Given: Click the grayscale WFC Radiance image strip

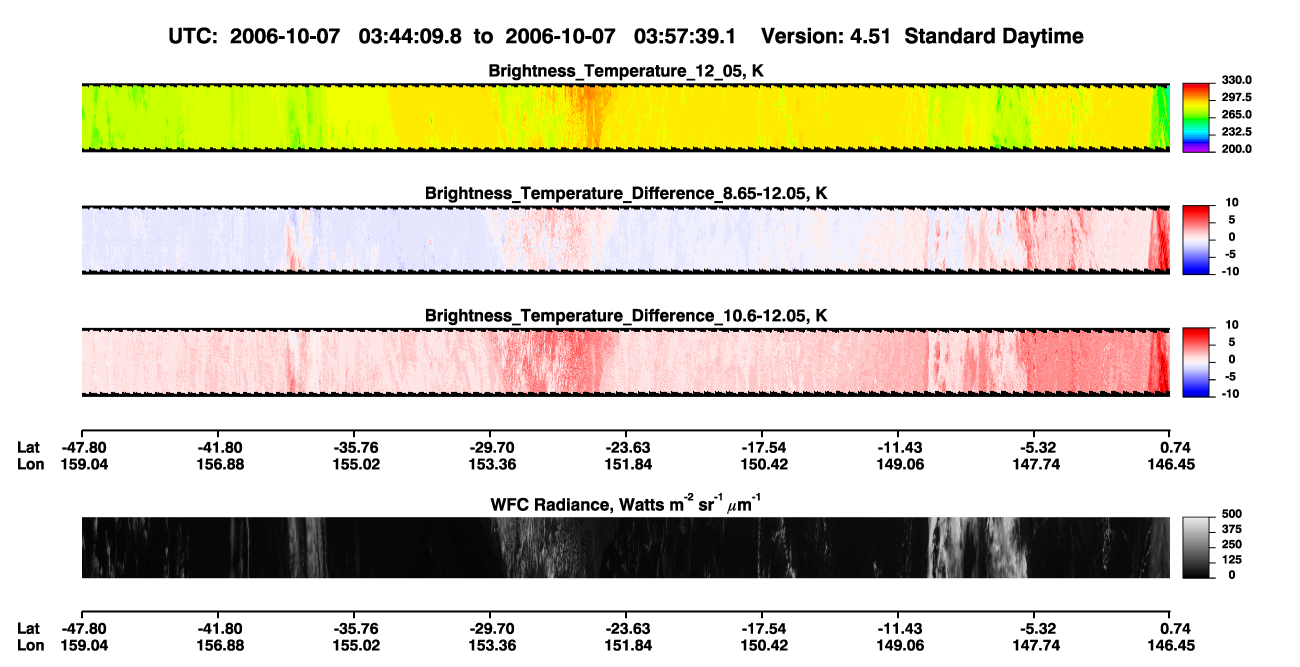Looking at the screenshot, I should 626,548.
